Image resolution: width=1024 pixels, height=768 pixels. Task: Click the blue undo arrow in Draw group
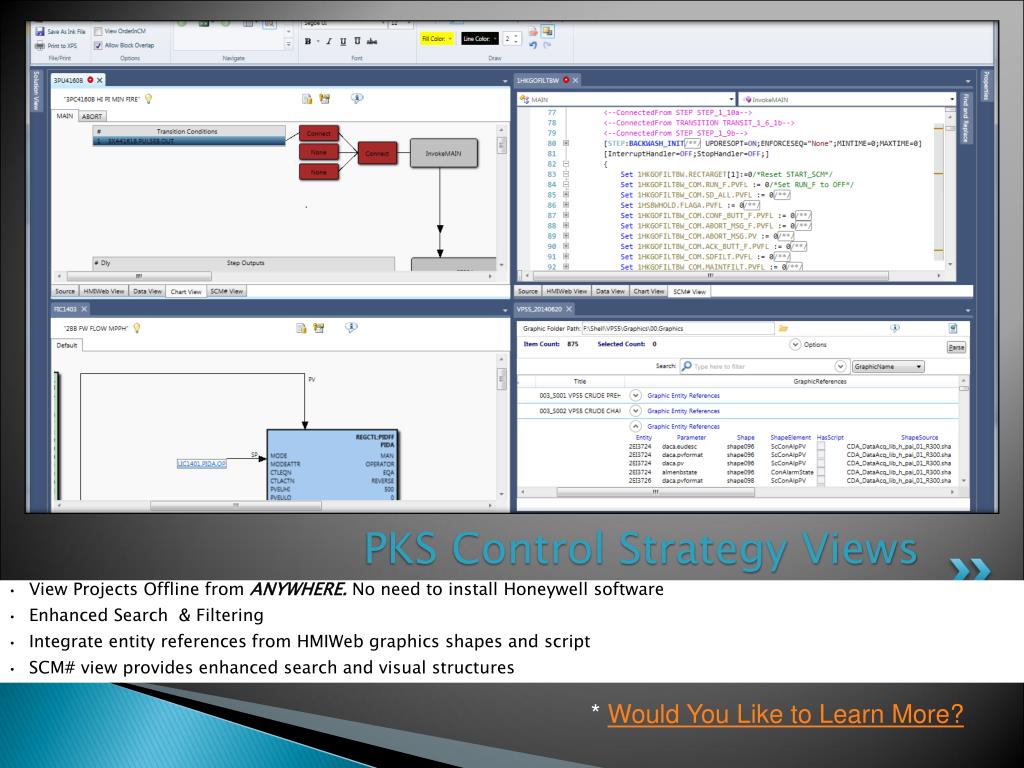coord(534,44)
